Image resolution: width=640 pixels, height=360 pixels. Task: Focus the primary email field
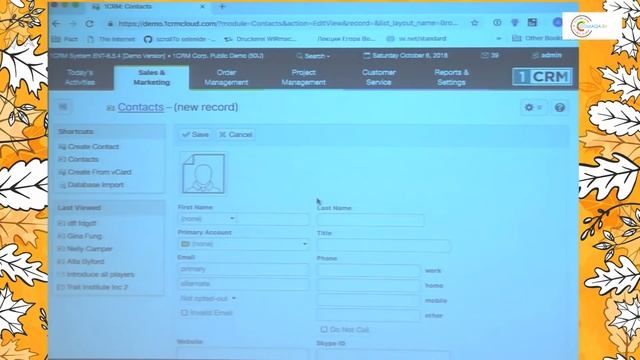point(243,269)
